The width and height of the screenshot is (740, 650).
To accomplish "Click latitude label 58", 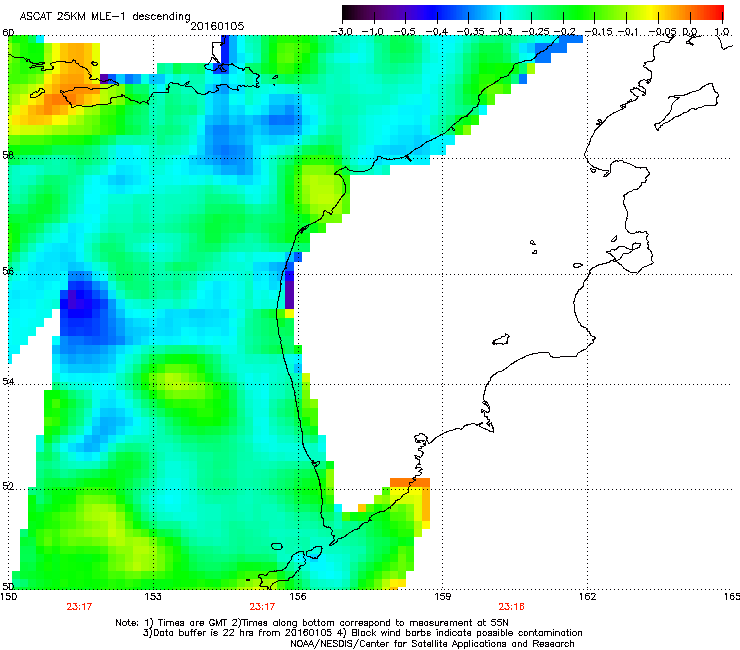I will [x=8, y=155].
